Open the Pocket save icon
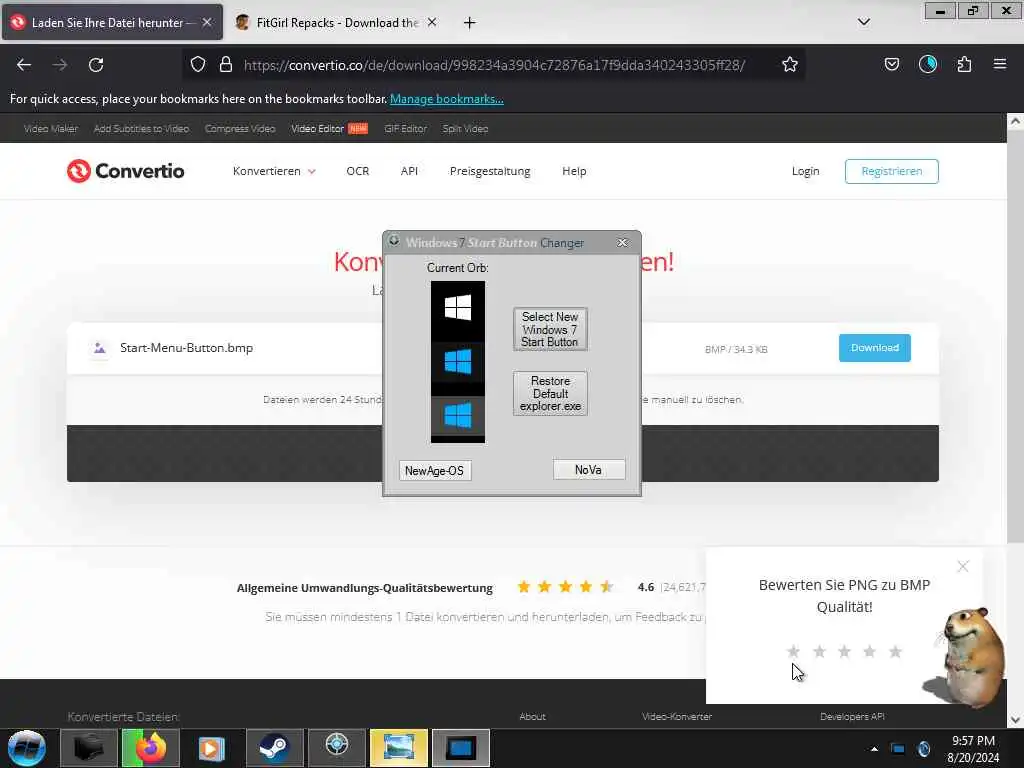The image size is (1024, 768). coord(891,64)
